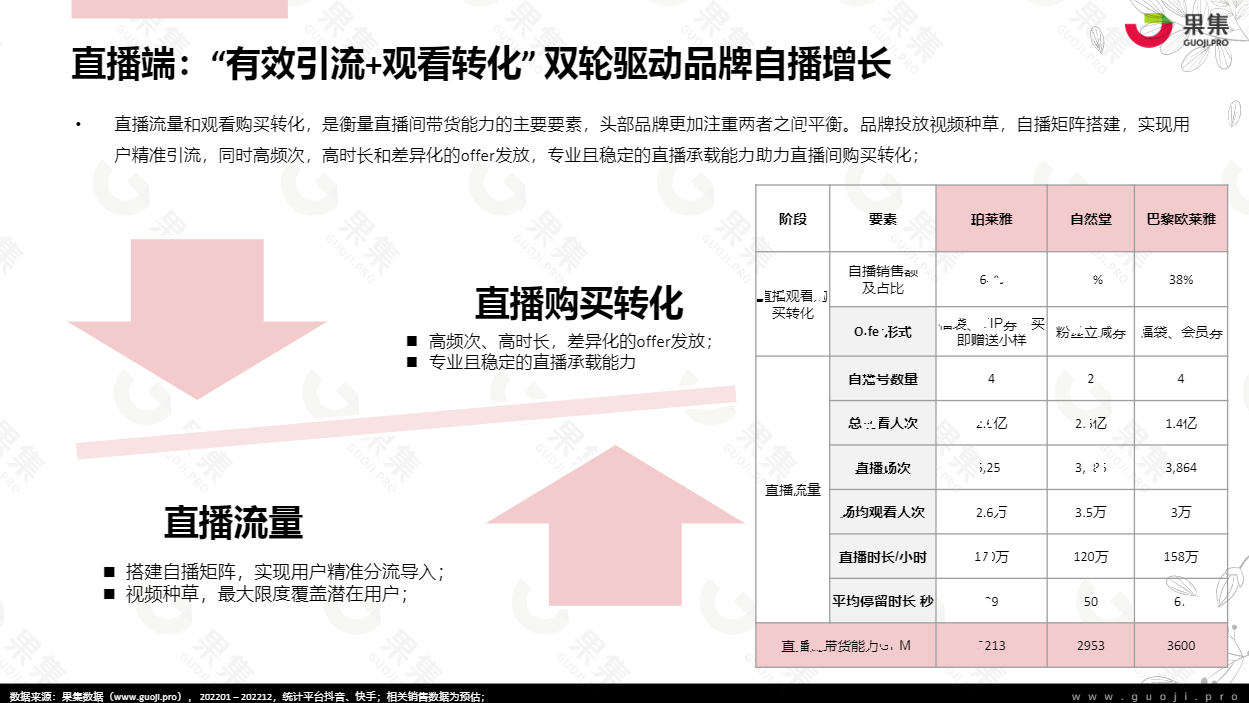This screenshot has height=703, width=1249.
Task: Click the 2953 cell in bottom row
Action: click(x=1091, y=645)
